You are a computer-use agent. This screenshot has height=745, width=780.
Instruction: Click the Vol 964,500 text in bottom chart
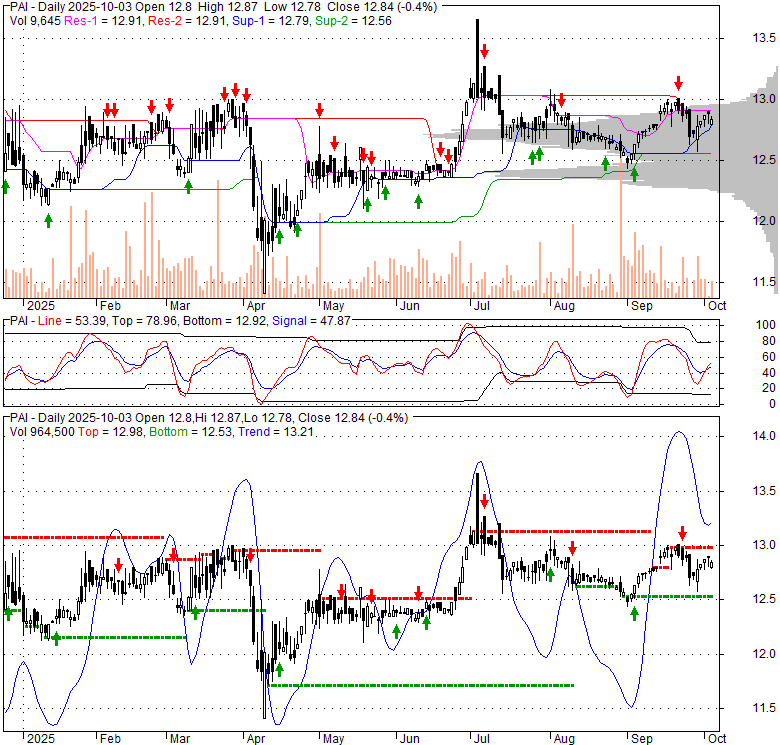coord(42,432)
